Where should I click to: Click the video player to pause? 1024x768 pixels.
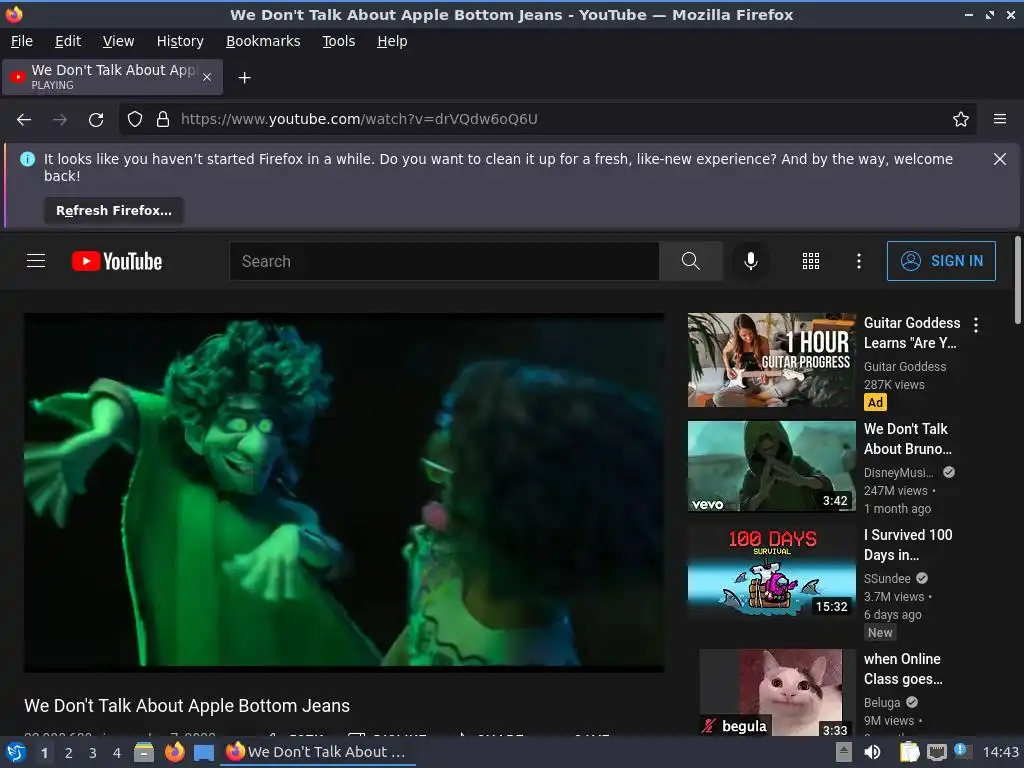point(344,492)
